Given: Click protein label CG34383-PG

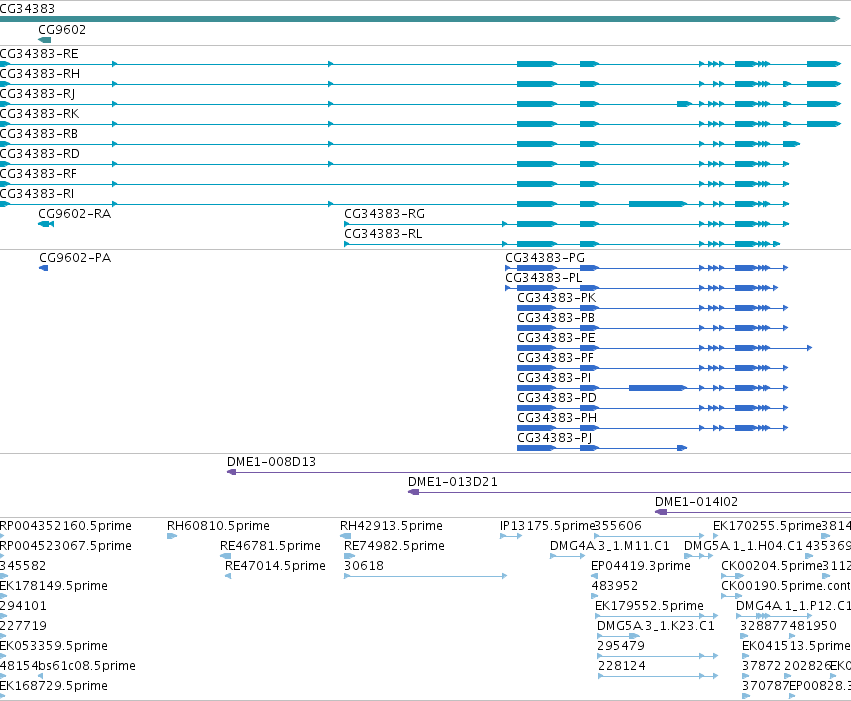Looking at the screenshot, I should [545, 258].
